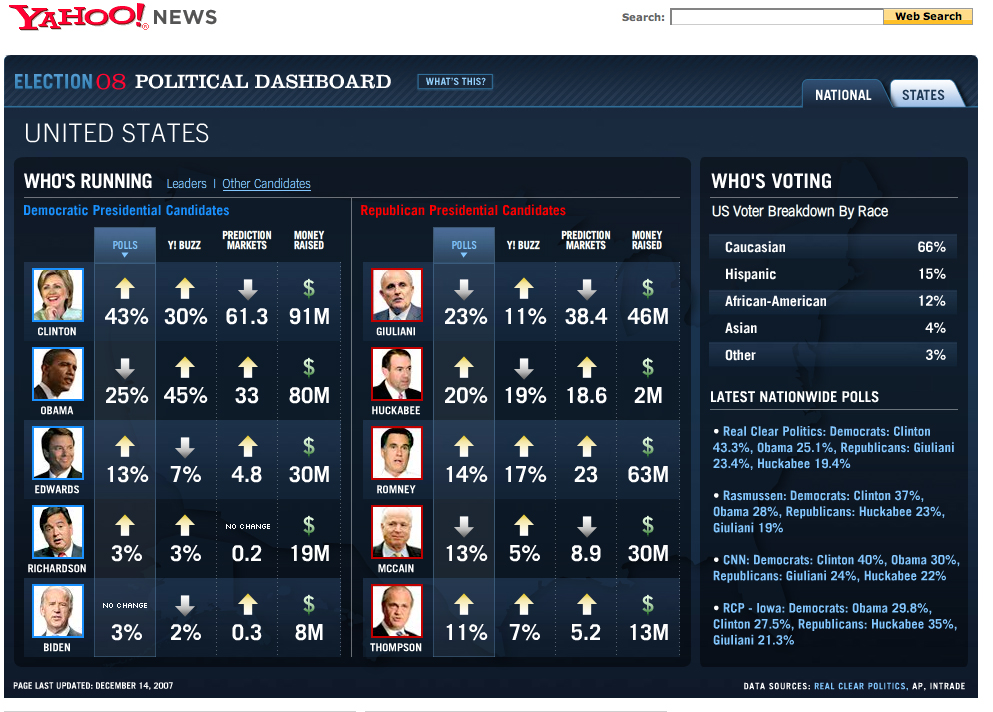
Task: Open the CNN poll link
Action: click(836, 568)
